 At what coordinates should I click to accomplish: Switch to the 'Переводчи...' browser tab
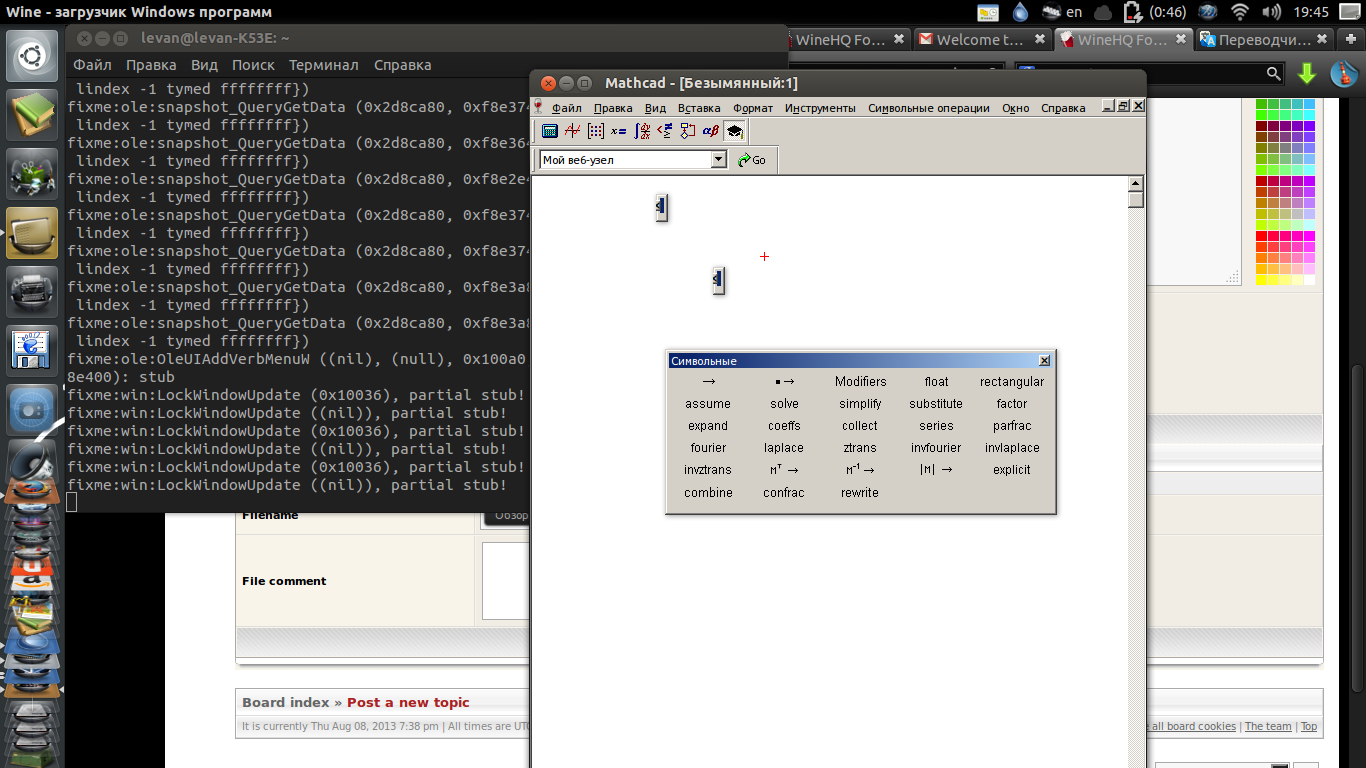pyautogui.click(x=1264, y=40)
